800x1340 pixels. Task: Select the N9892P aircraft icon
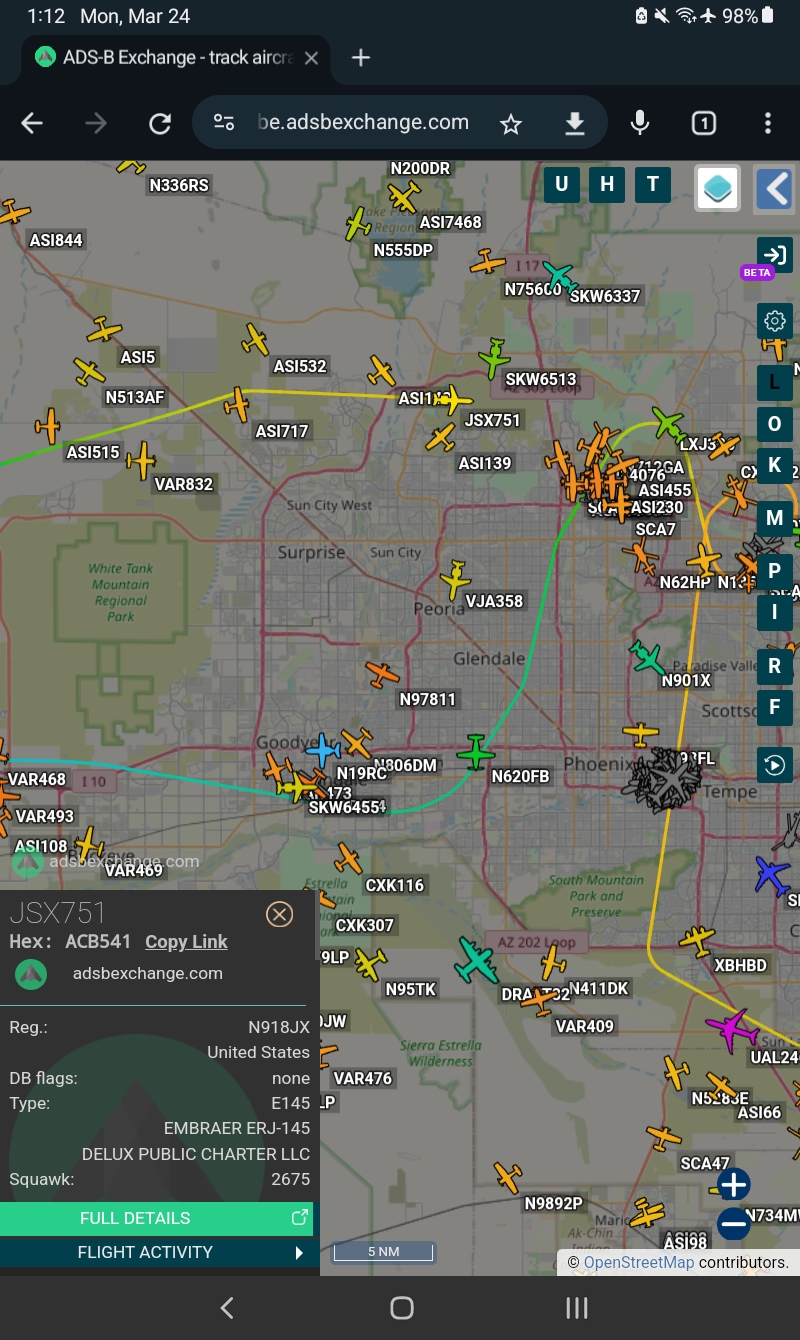508,1177
